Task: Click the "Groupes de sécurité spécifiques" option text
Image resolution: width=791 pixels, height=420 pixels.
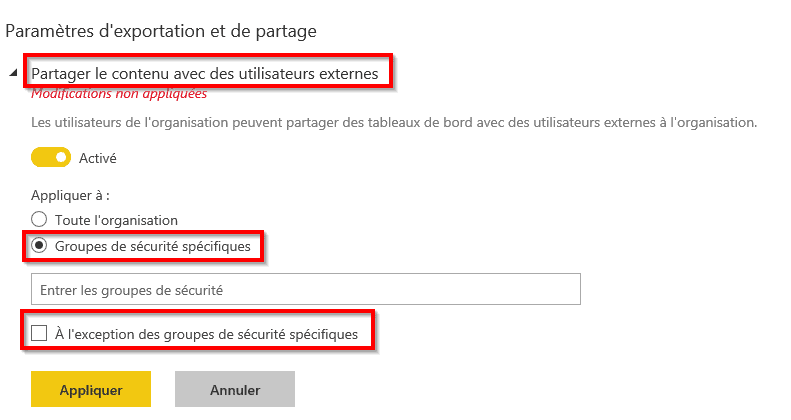Action: tap(152, 245)
